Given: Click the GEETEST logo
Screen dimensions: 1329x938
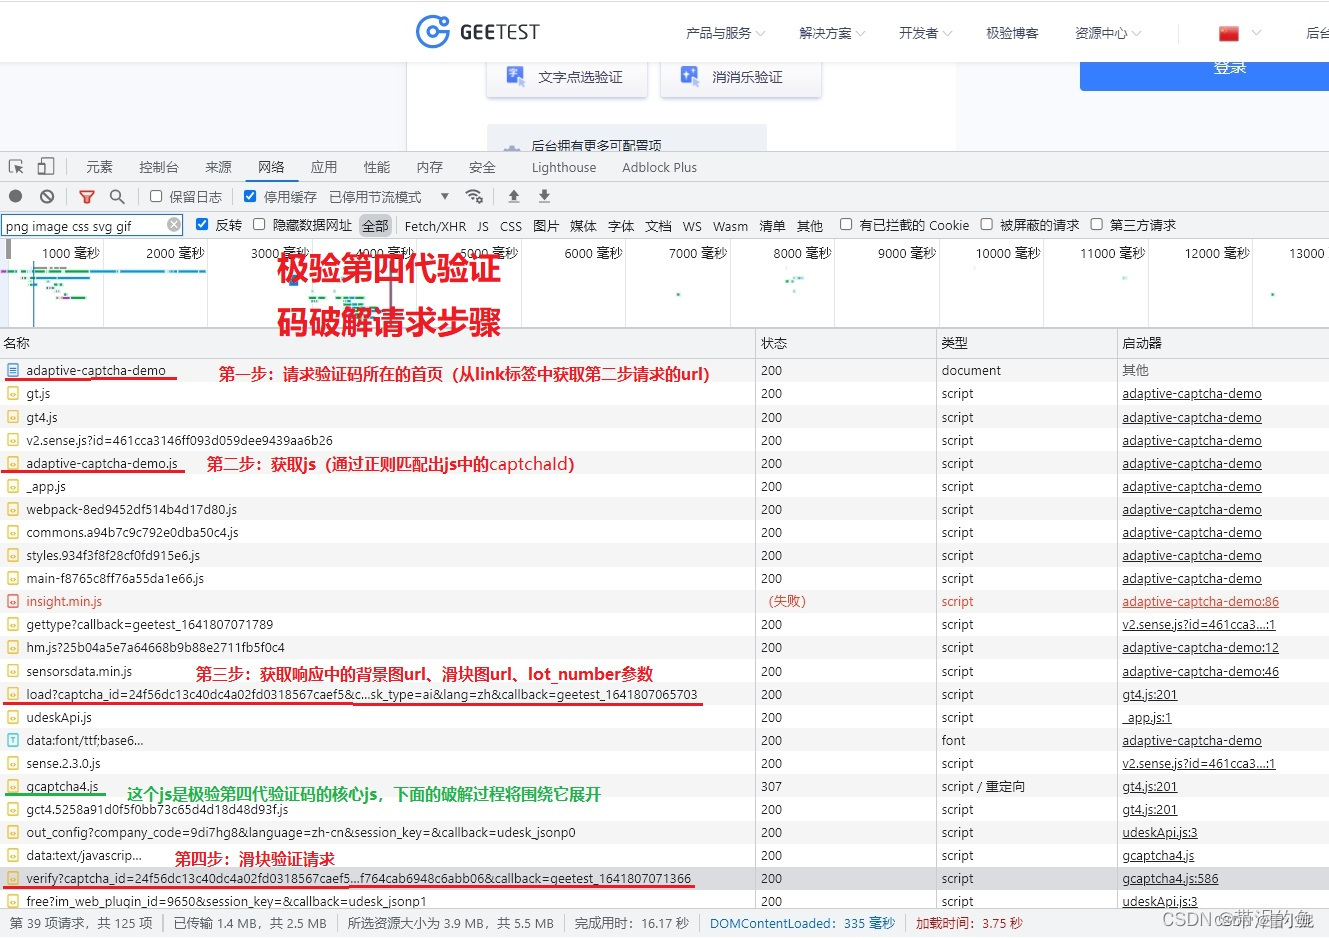Looking at the screenshot, I should [x=478, y=31].
